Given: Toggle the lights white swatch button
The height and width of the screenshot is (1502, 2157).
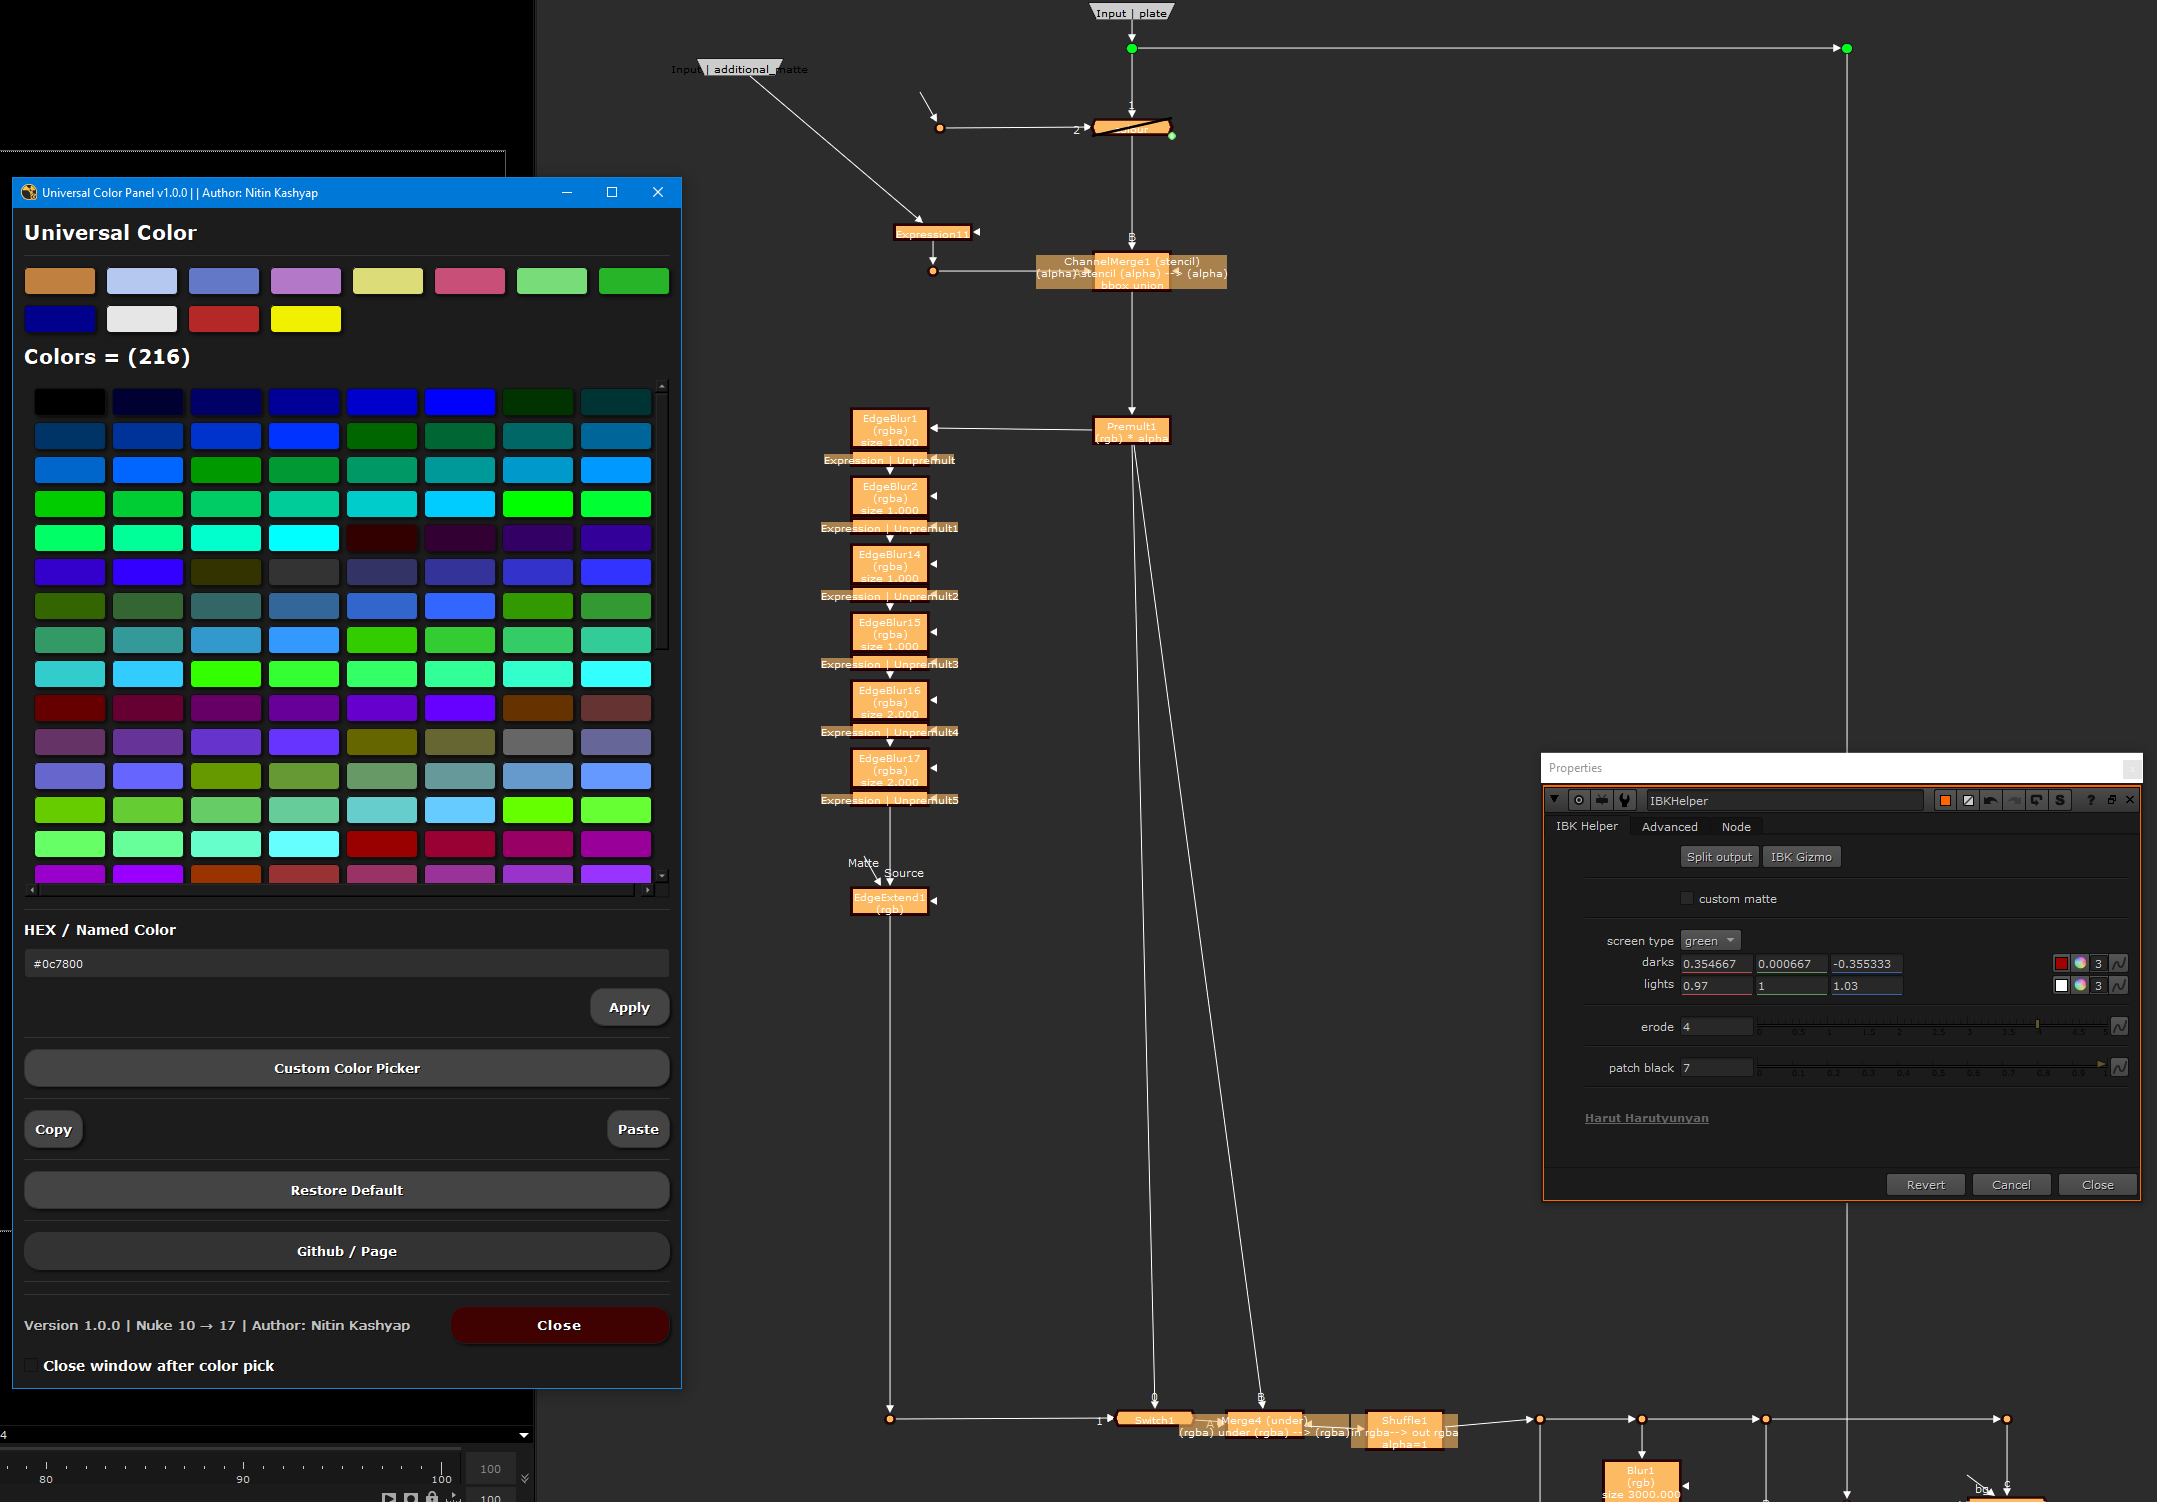Looking at the screenshot, I should 2061,985.
